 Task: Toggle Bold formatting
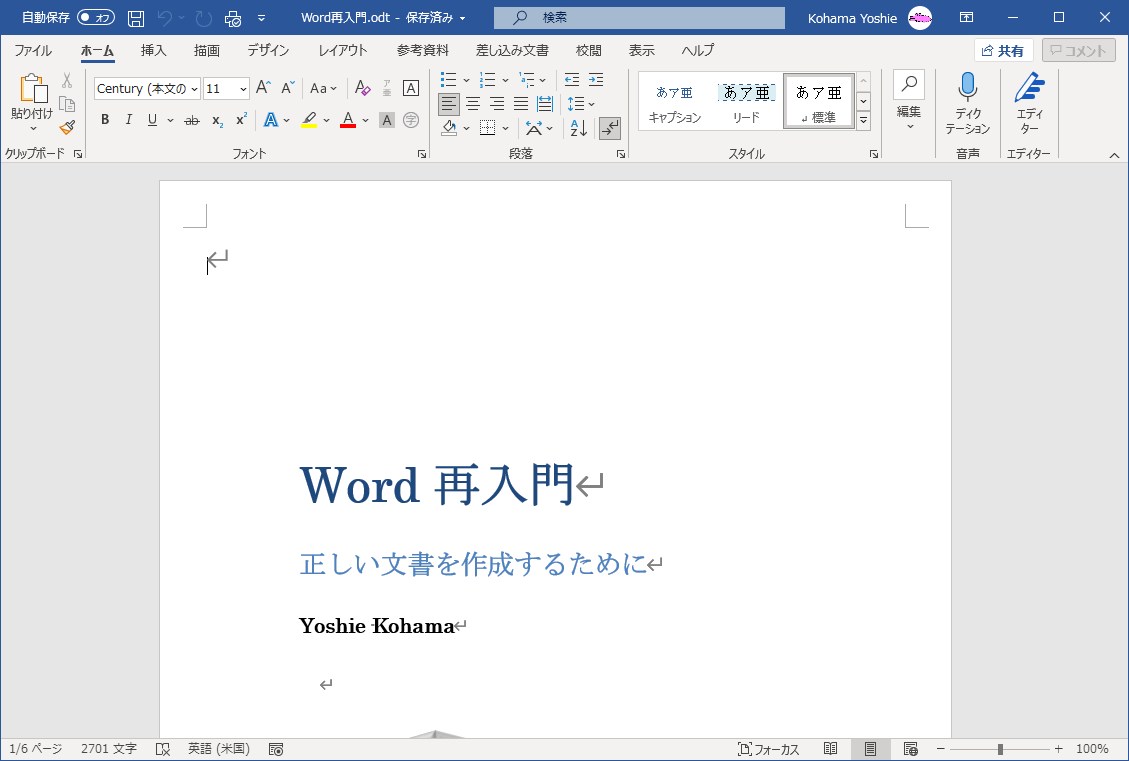105,120
